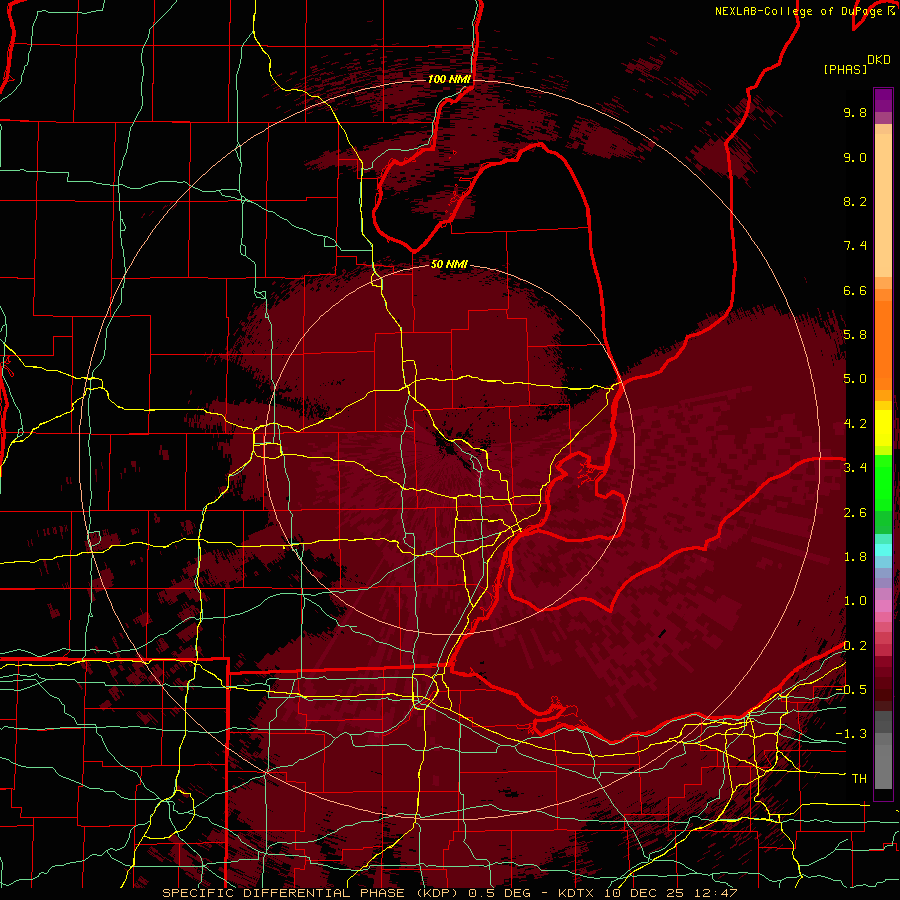Click the 2.6 scale label

tap(855, 513)
